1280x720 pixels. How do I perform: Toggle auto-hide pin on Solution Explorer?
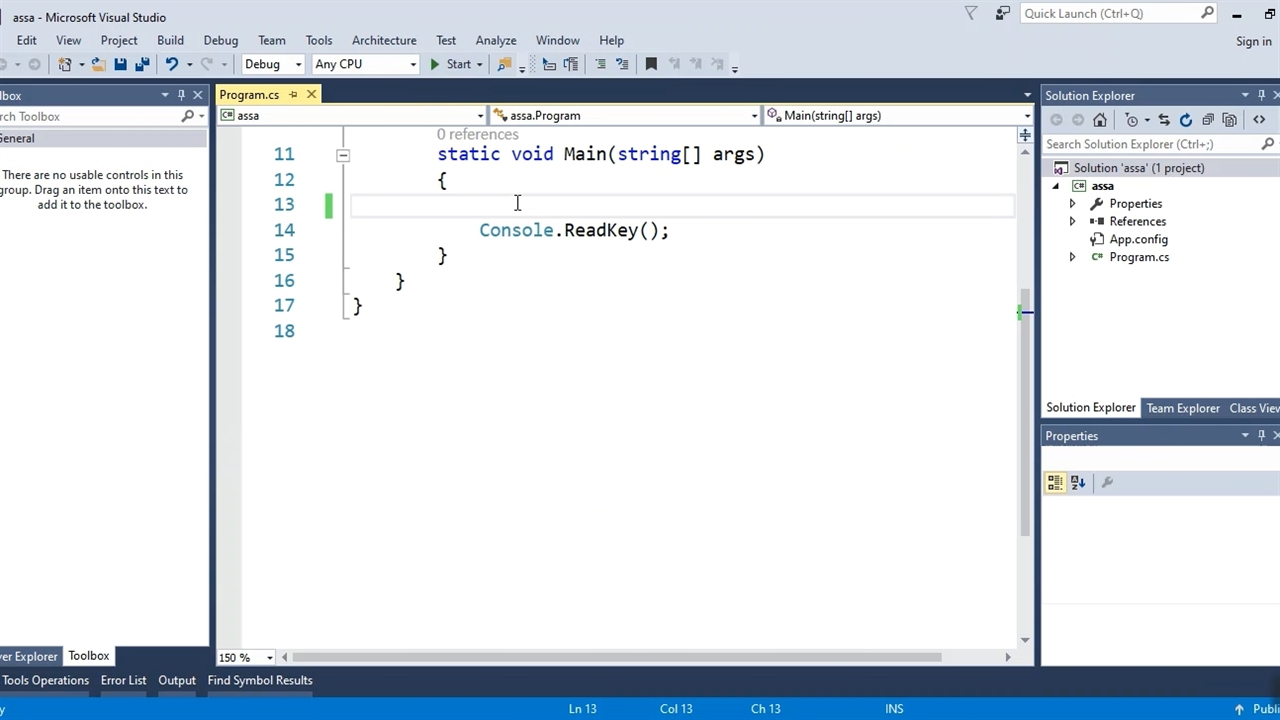point(1261,96)
